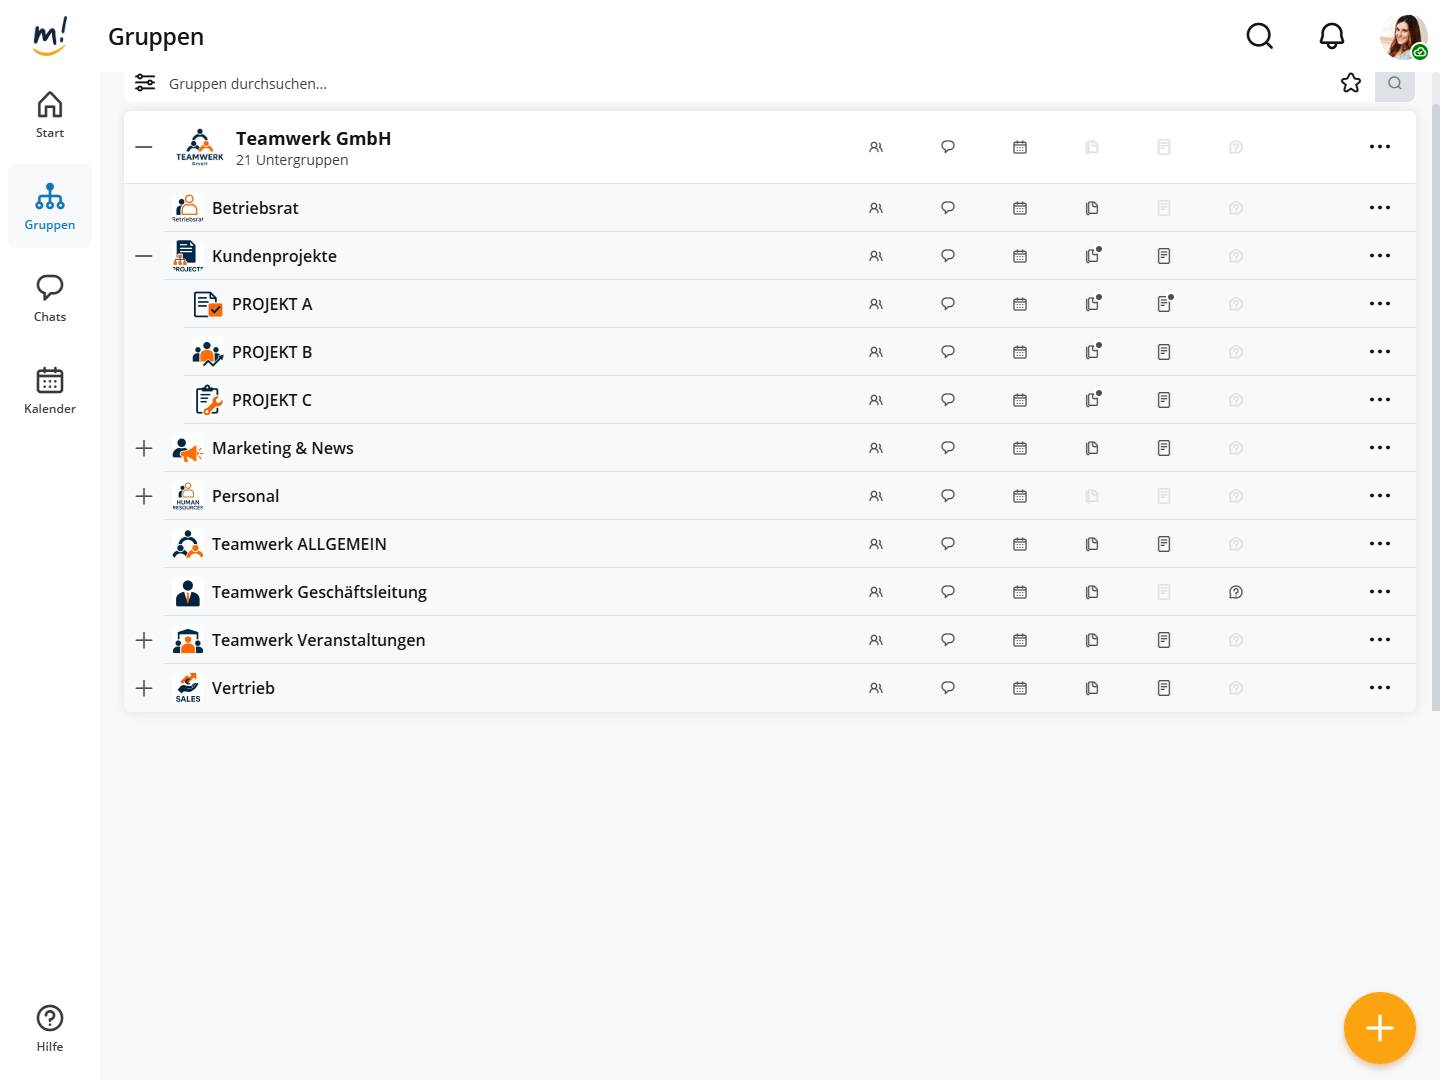Open files of PROJEKT B
This screenshot has width=1440, height=1080.
pos(1092,352)
